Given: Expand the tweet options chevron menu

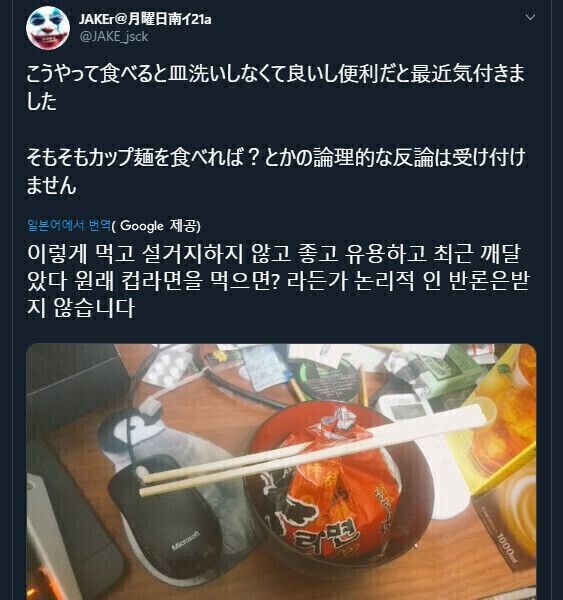Looking at the screenshot, I should [x=530, y=17].
